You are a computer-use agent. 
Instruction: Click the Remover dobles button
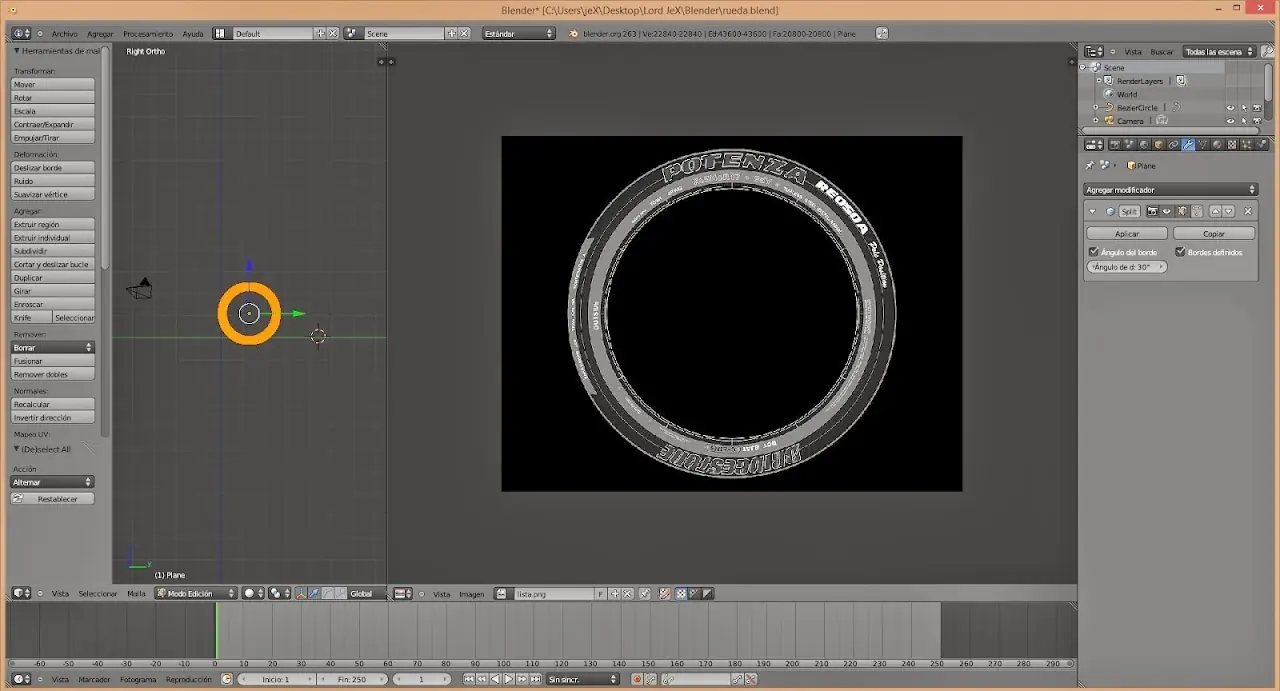[52, 374]
